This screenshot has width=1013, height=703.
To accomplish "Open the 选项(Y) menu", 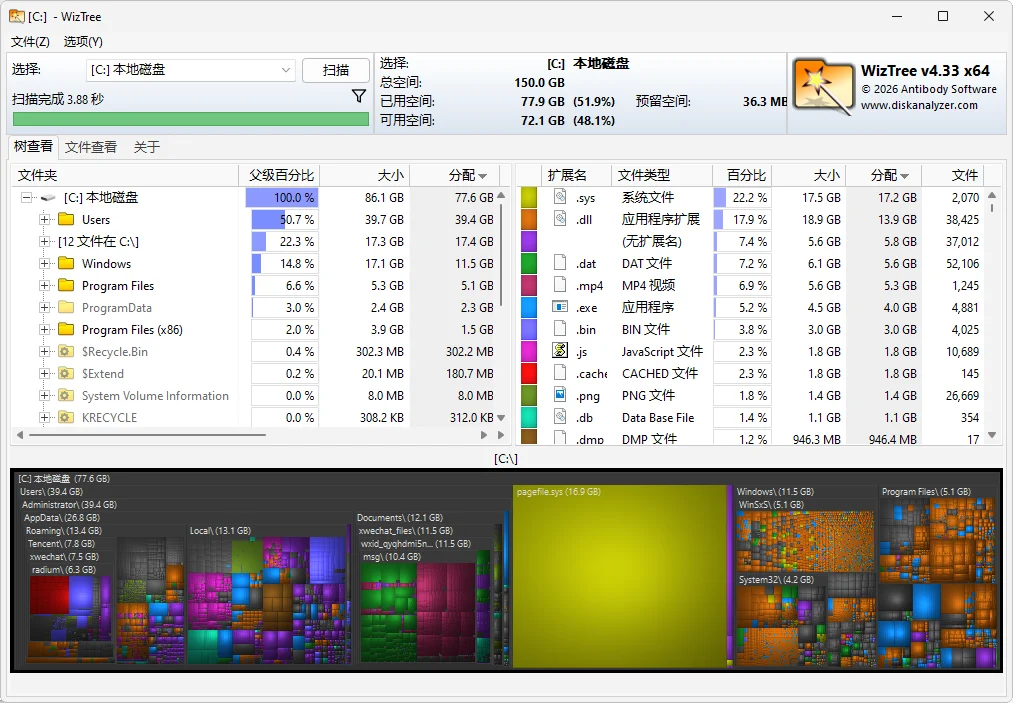I will pos(83,42).
